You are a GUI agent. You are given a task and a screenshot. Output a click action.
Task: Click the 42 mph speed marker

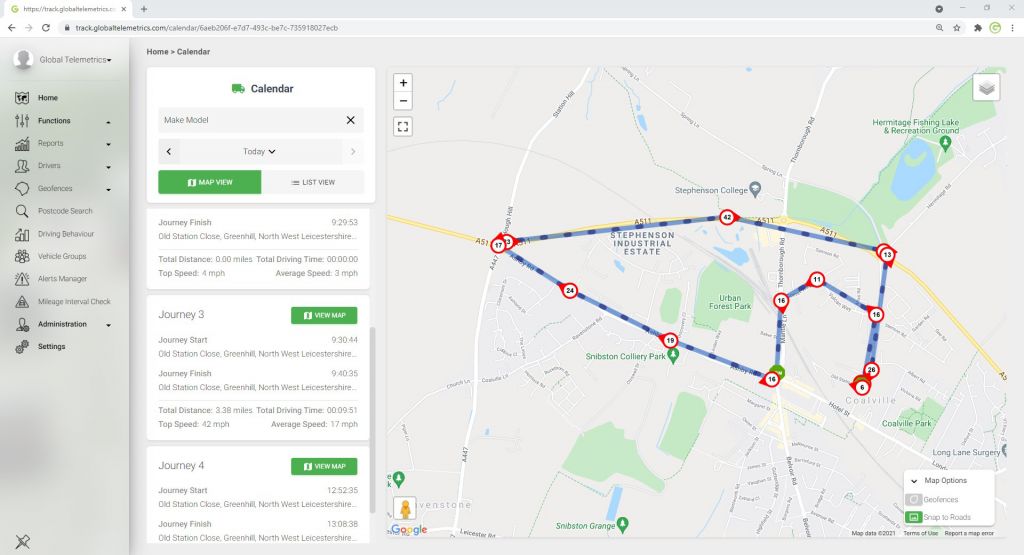pos(727,217)
